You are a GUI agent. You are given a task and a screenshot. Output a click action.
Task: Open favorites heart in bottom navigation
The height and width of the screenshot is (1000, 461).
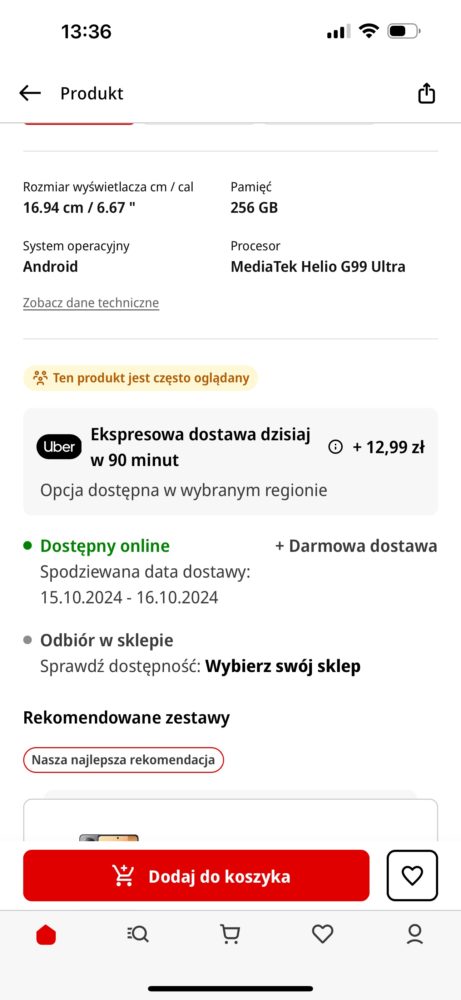[323, 934]
